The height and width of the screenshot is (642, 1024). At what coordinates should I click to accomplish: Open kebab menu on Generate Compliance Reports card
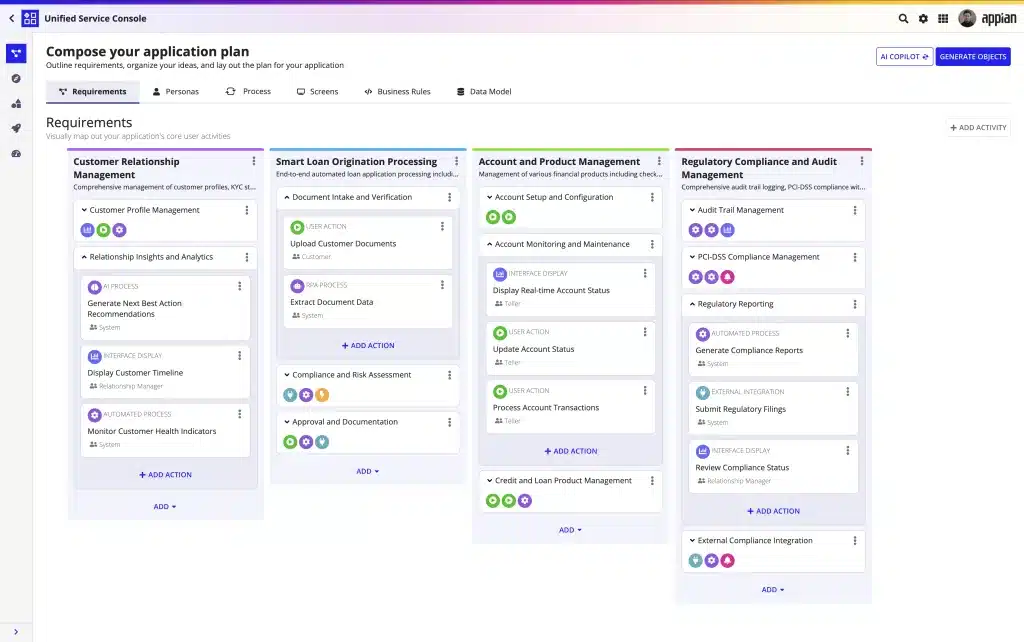848,333
